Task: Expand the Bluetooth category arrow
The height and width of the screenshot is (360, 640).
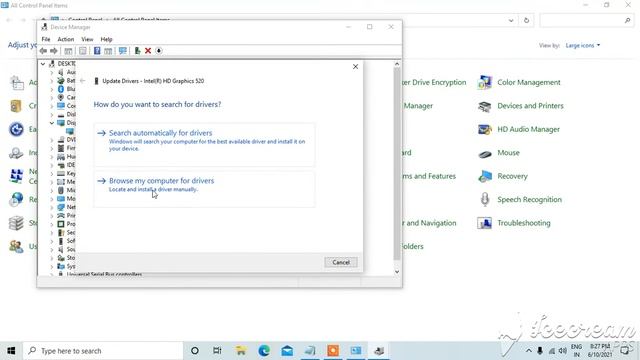Action: coord(51,89)
